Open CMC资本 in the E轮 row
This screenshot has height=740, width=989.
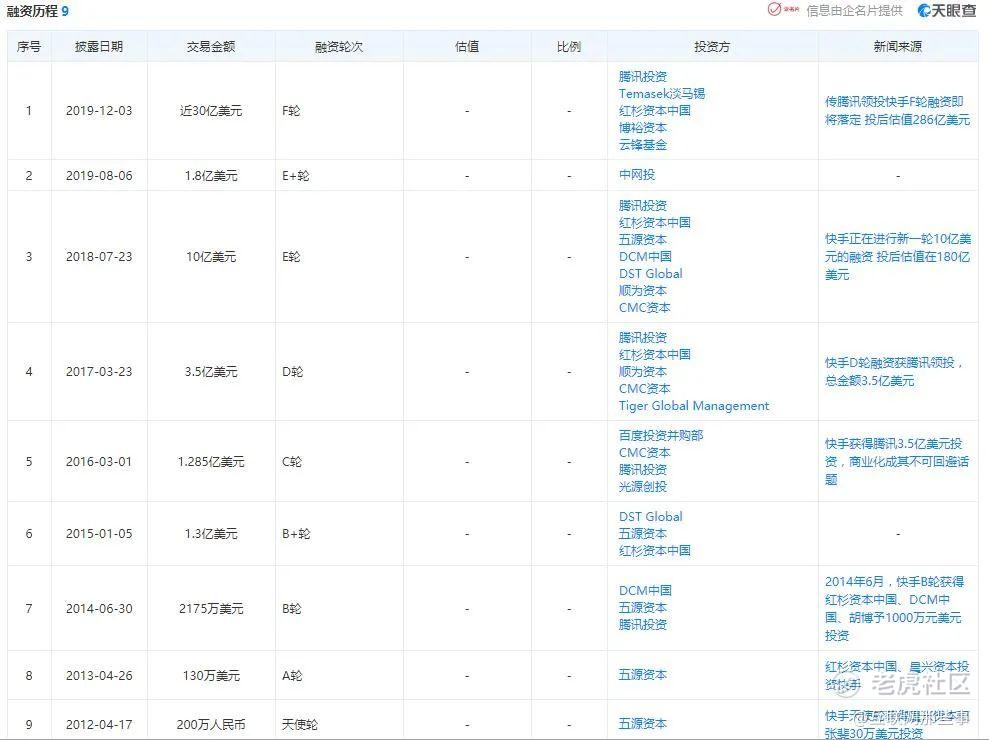point(645,308)
